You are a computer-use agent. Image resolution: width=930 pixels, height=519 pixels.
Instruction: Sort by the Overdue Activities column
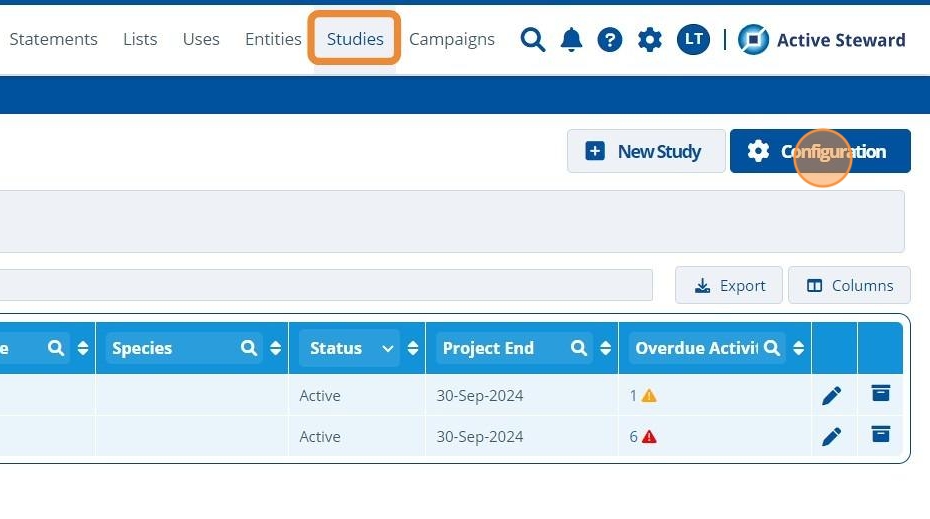pyautogui.click(x=798, y=348)
